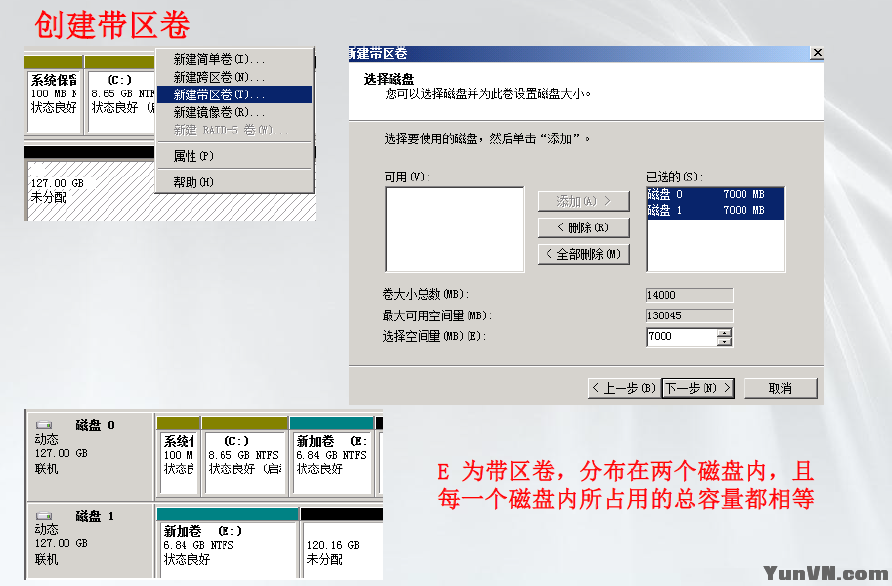This screenshot has width=892, height=586.
Task: Click 取消 to cancel the wizard
Action: (781, 388)
